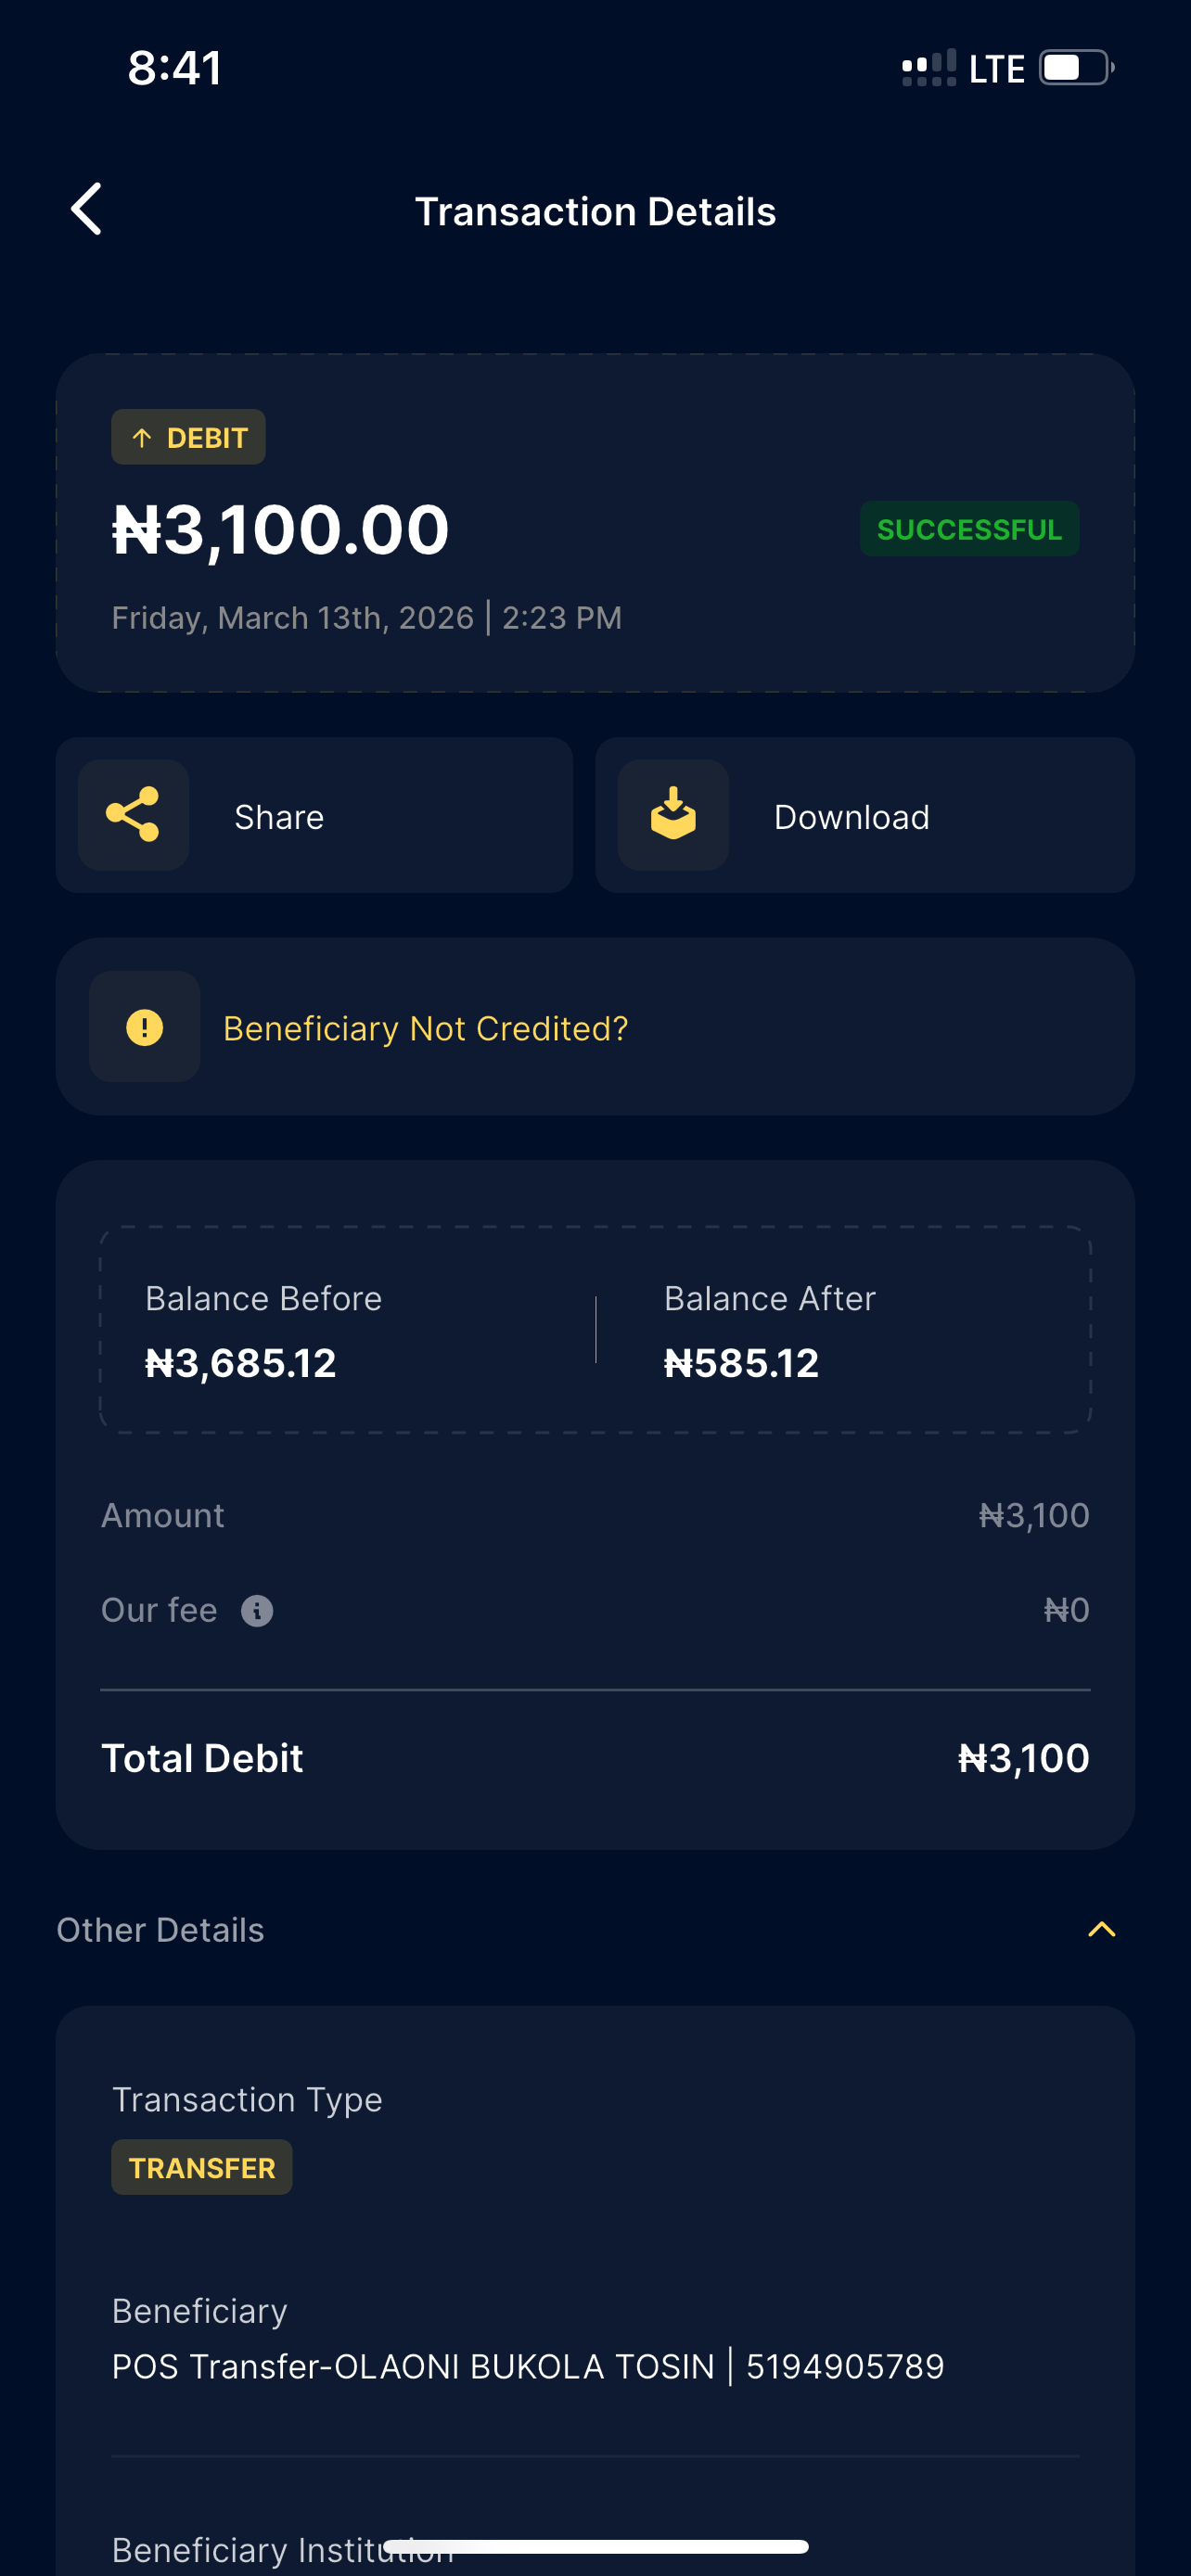
Task: Tap the yellow share icon
Action: [133, 815]
